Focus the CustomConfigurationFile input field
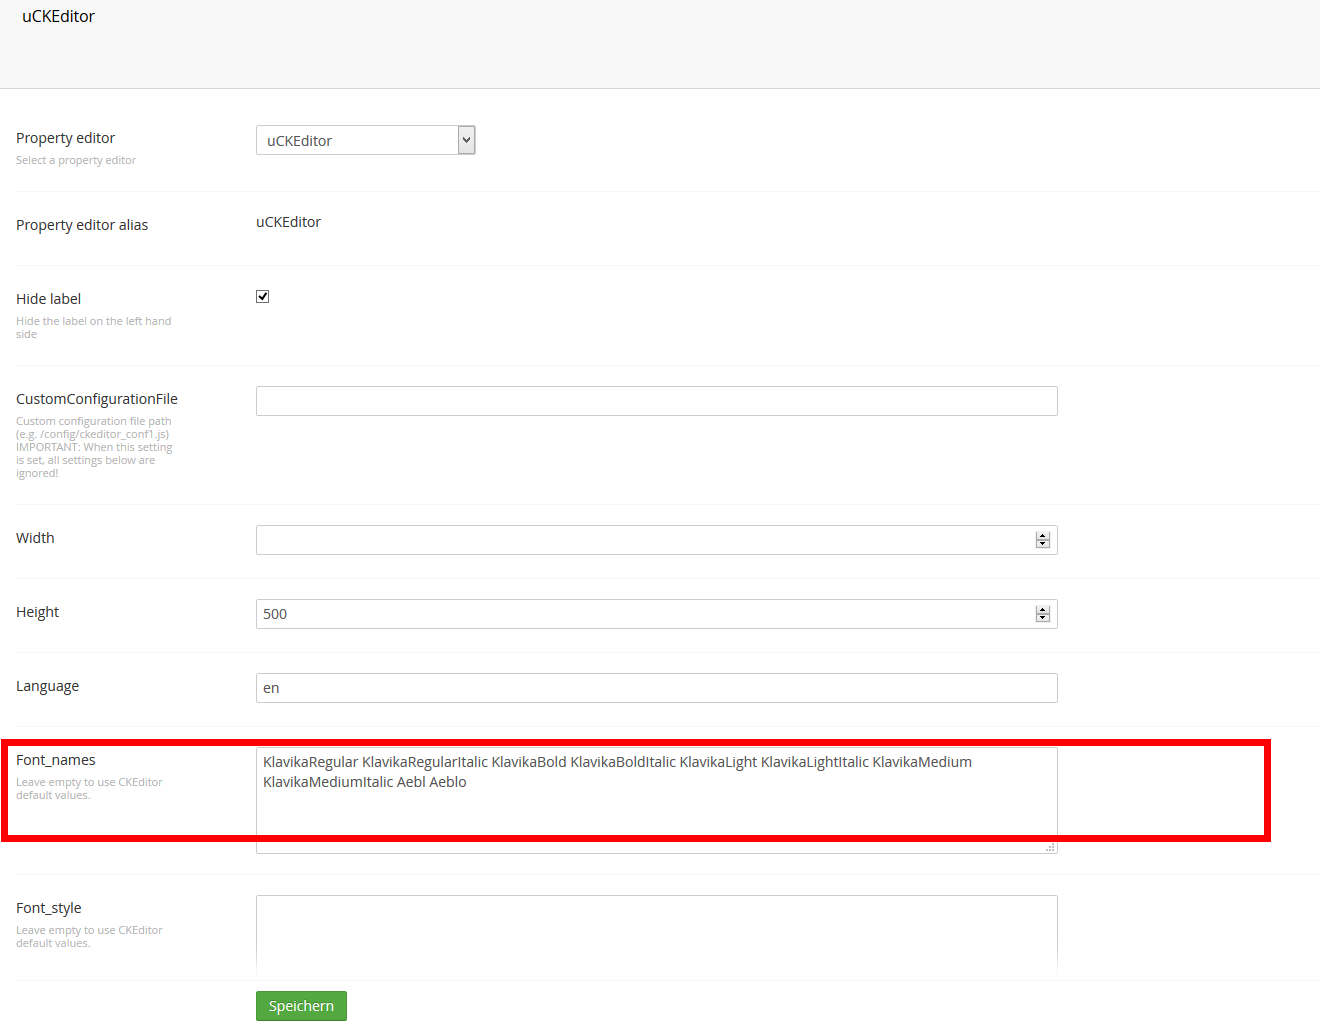The image size is (1320, 1026). pos(657,401)
